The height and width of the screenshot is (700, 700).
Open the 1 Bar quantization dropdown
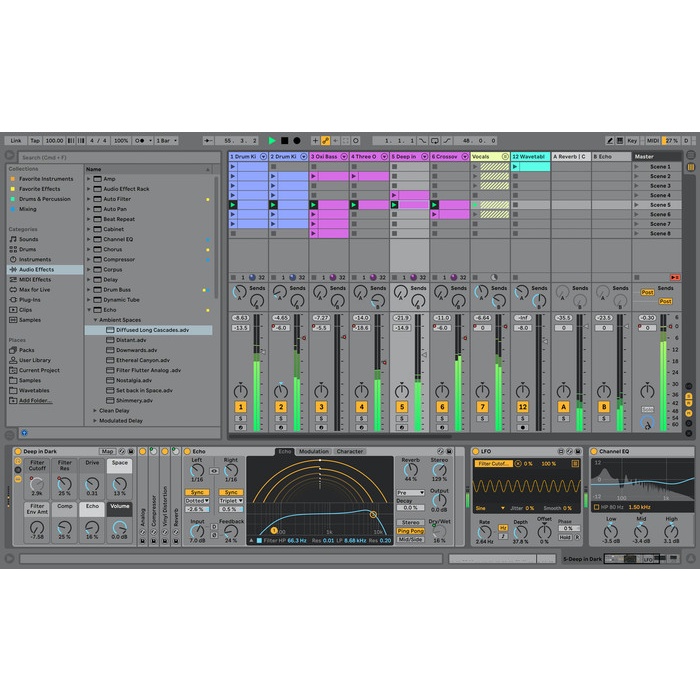[x=167, y=141]
